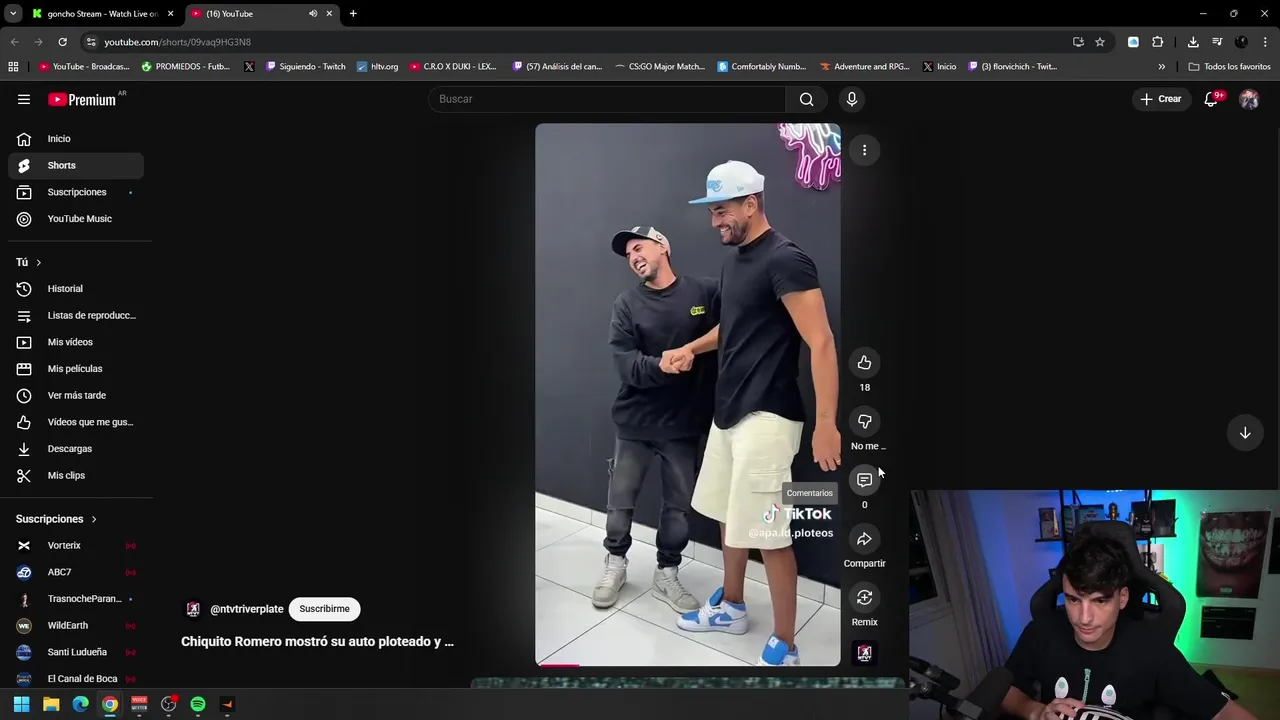Open TrasnocheParan... subscription channel
The height and width of the screenshot is (720, 1280).
(76, 599)
